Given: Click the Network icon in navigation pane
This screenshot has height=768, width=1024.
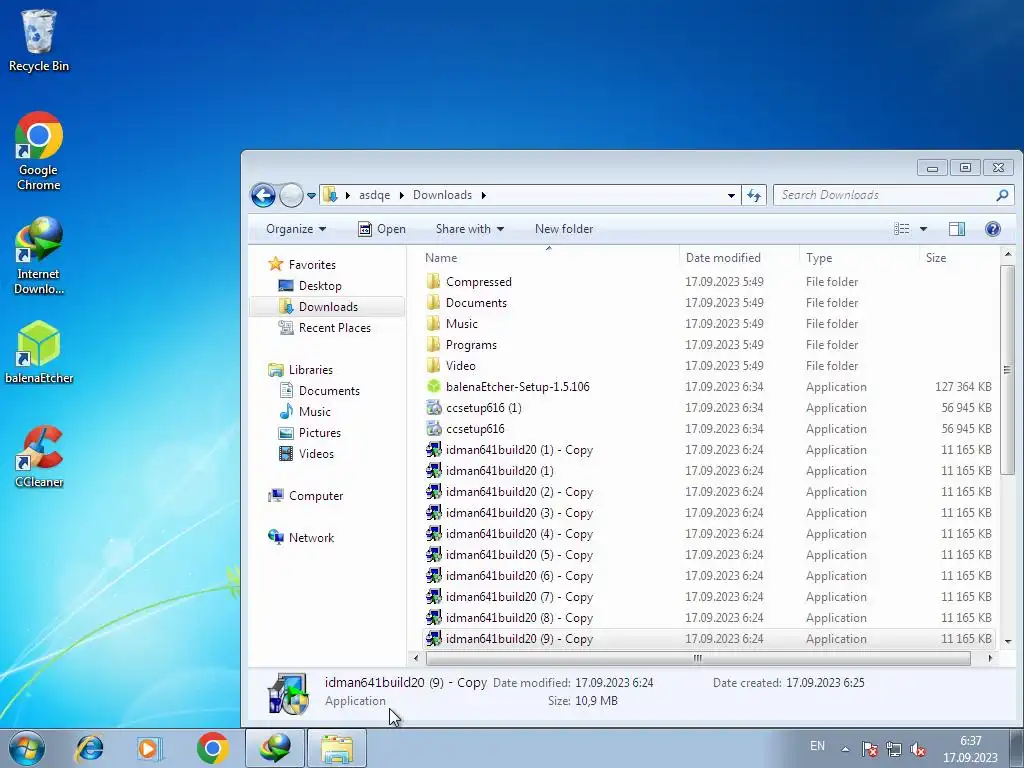Looking at the screenshot, I should pos(276,537).
